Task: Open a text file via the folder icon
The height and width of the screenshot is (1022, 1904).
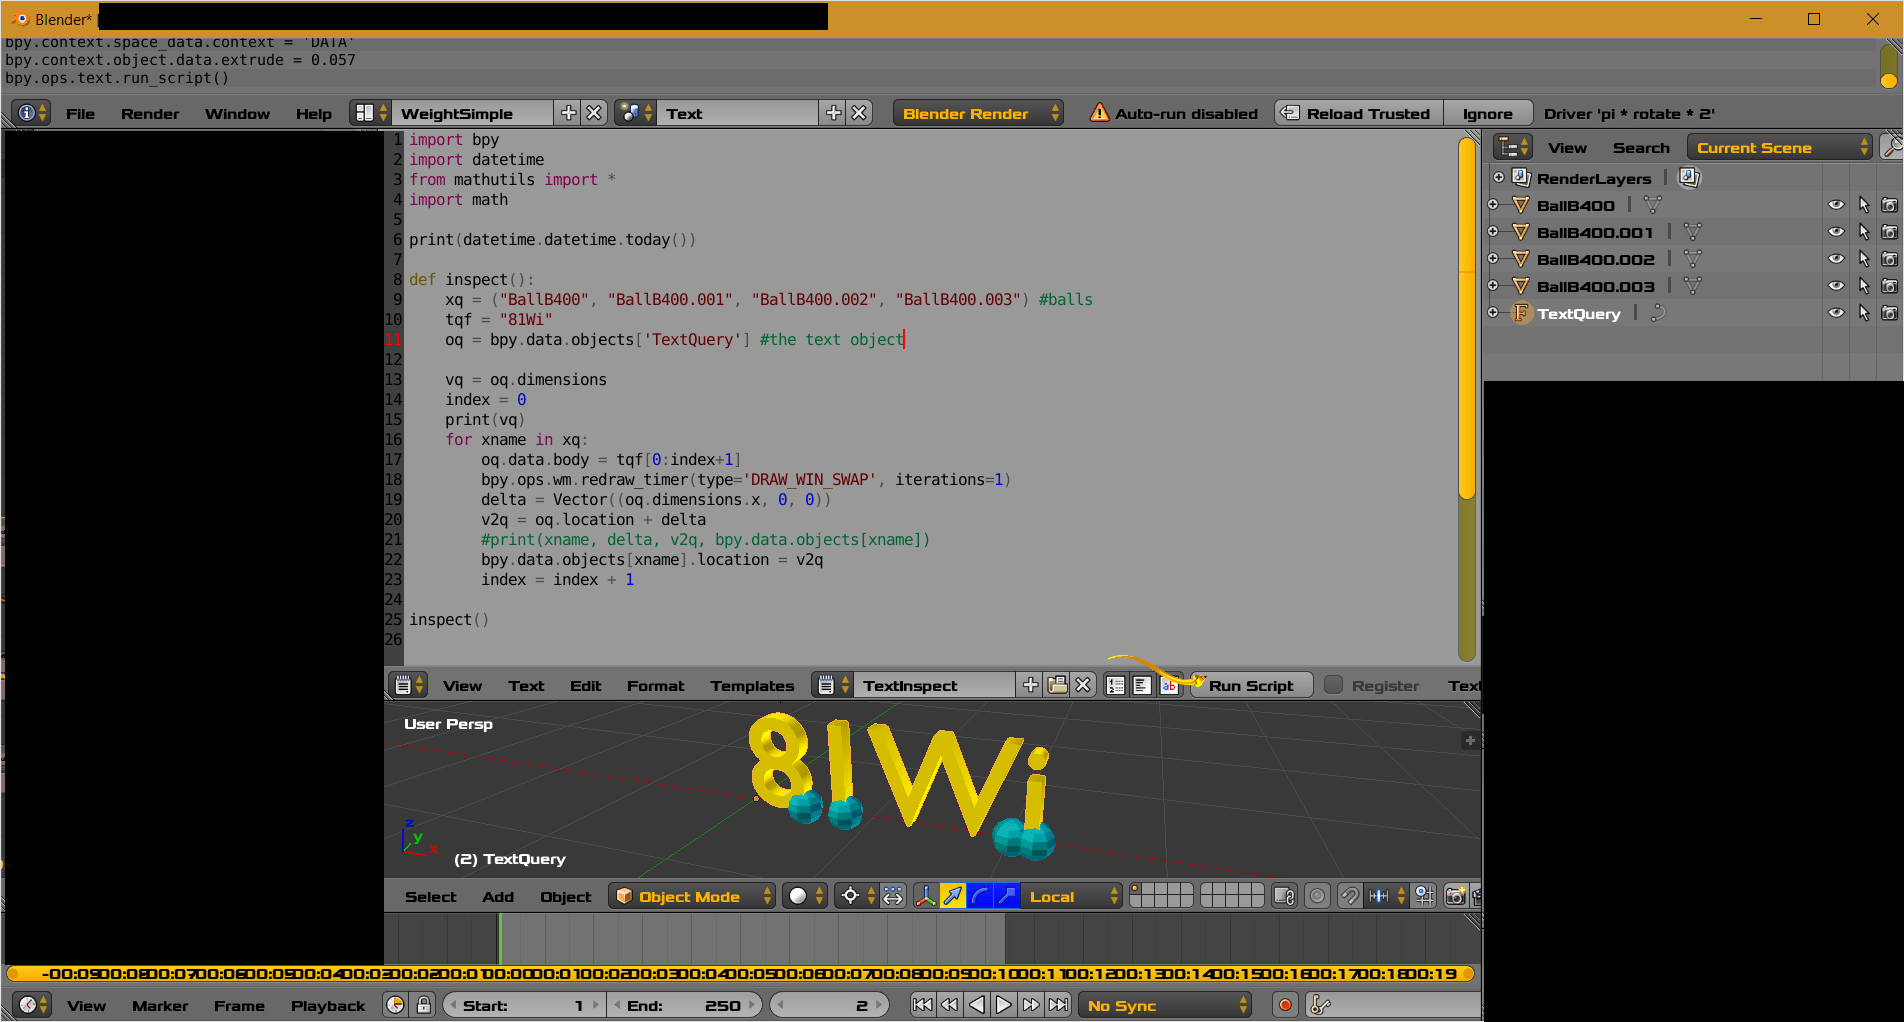Action: click(1057, 685)
